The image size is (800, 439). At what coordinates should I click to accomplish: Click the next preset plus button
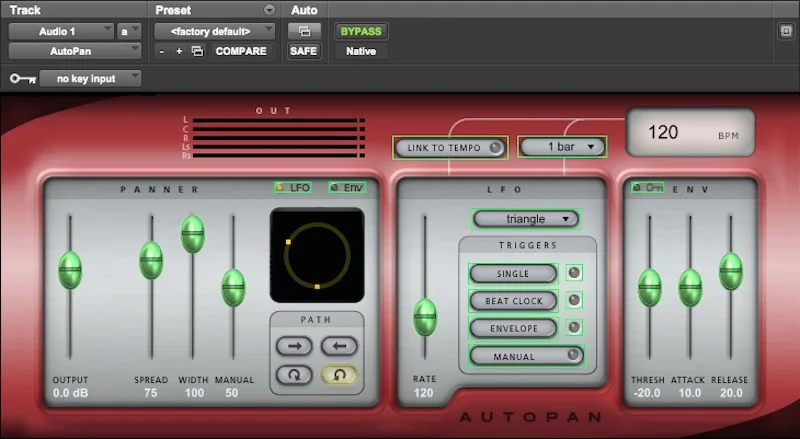tap(179, 51)
